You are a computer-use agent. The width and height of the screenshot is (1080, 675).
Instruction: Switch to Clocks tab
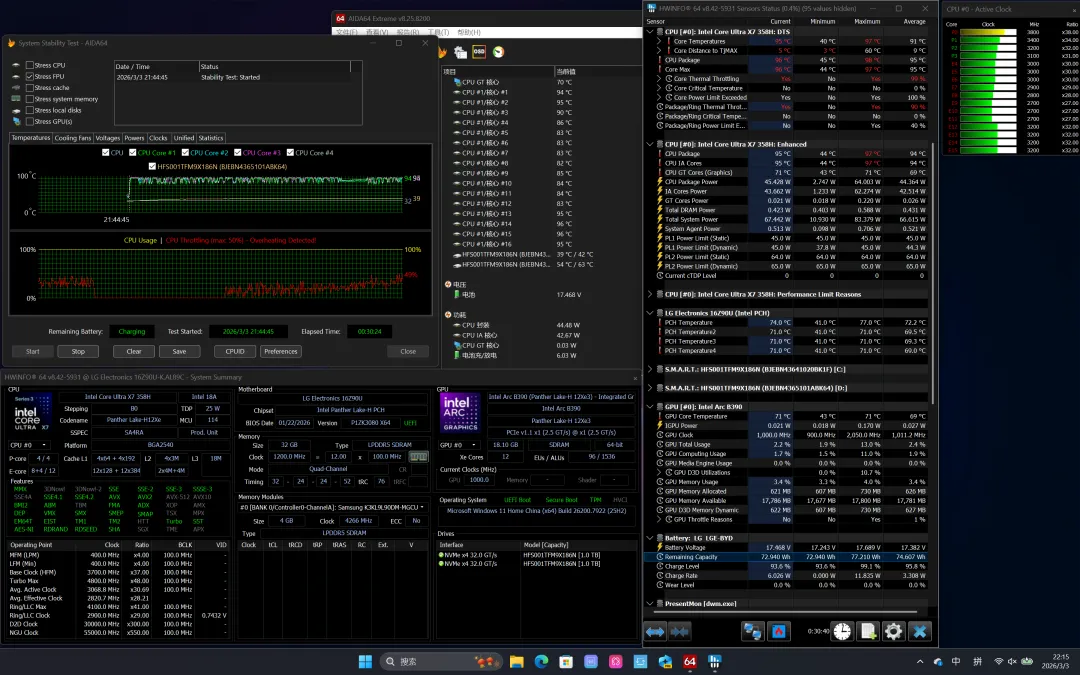(158, 138)
